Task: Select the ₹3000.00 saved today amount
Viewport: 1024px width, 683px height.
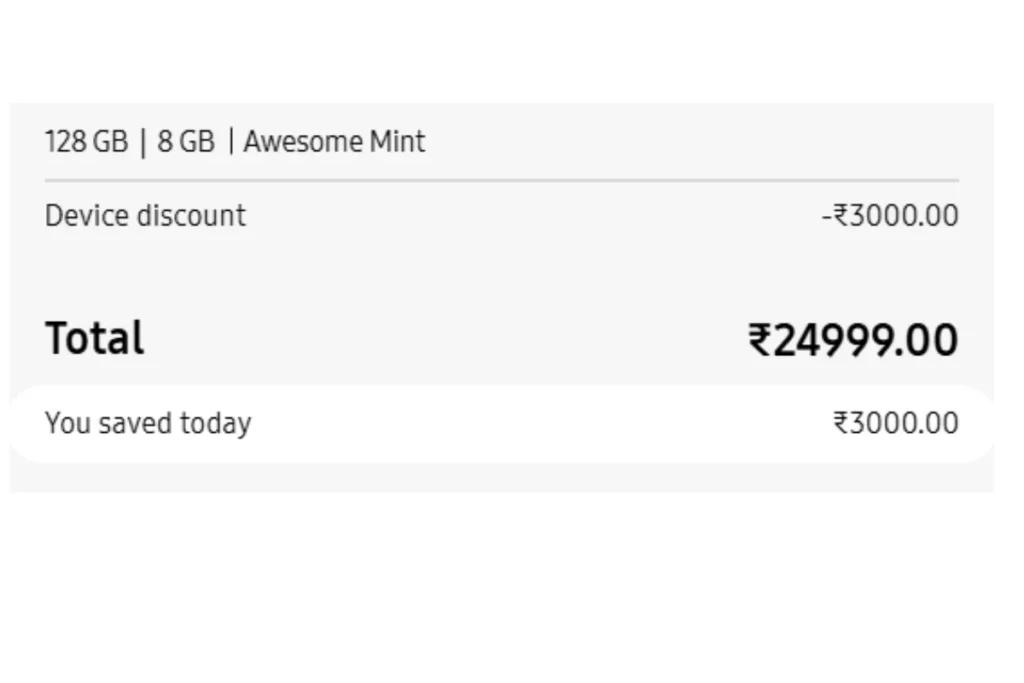Action: (896, 423)
